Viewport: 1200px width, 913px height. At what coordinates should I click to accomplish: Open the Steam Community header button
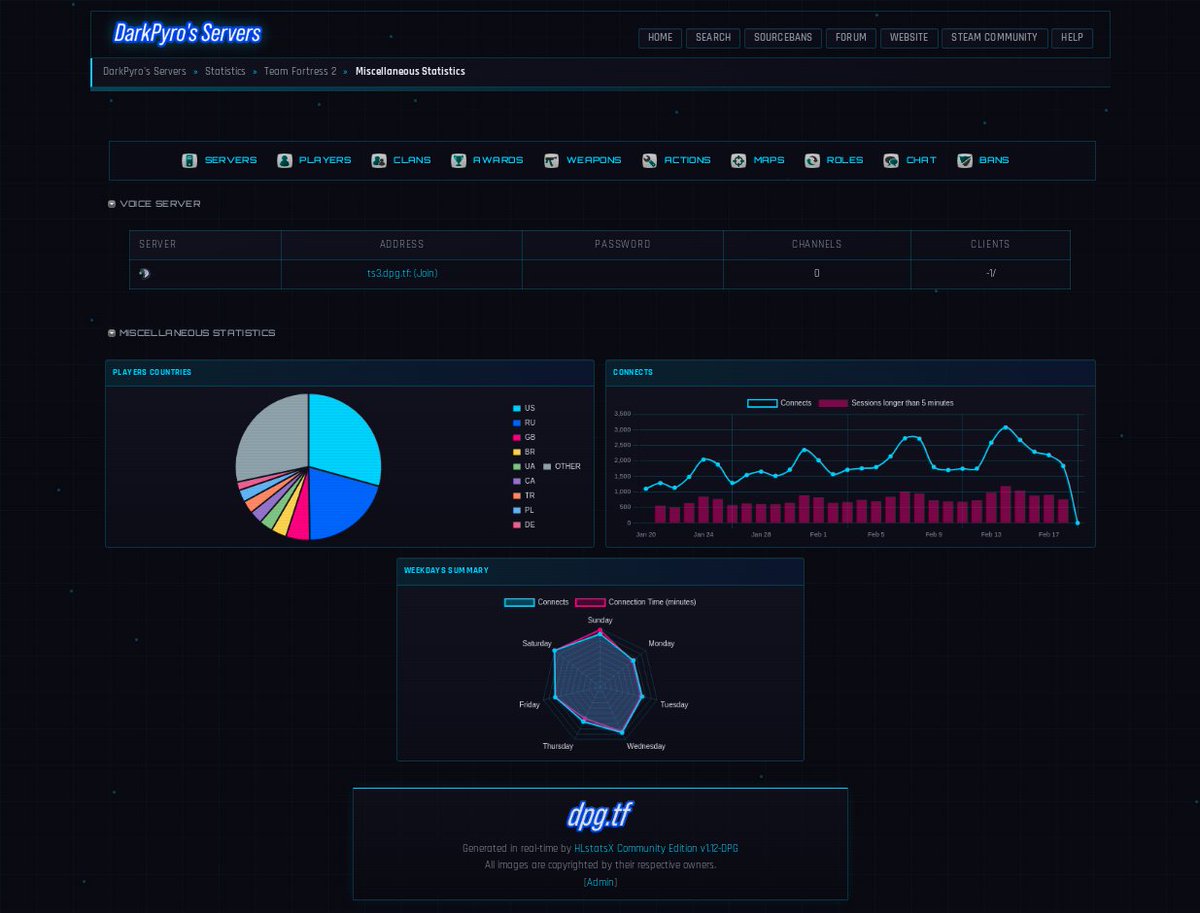(994, 38)
